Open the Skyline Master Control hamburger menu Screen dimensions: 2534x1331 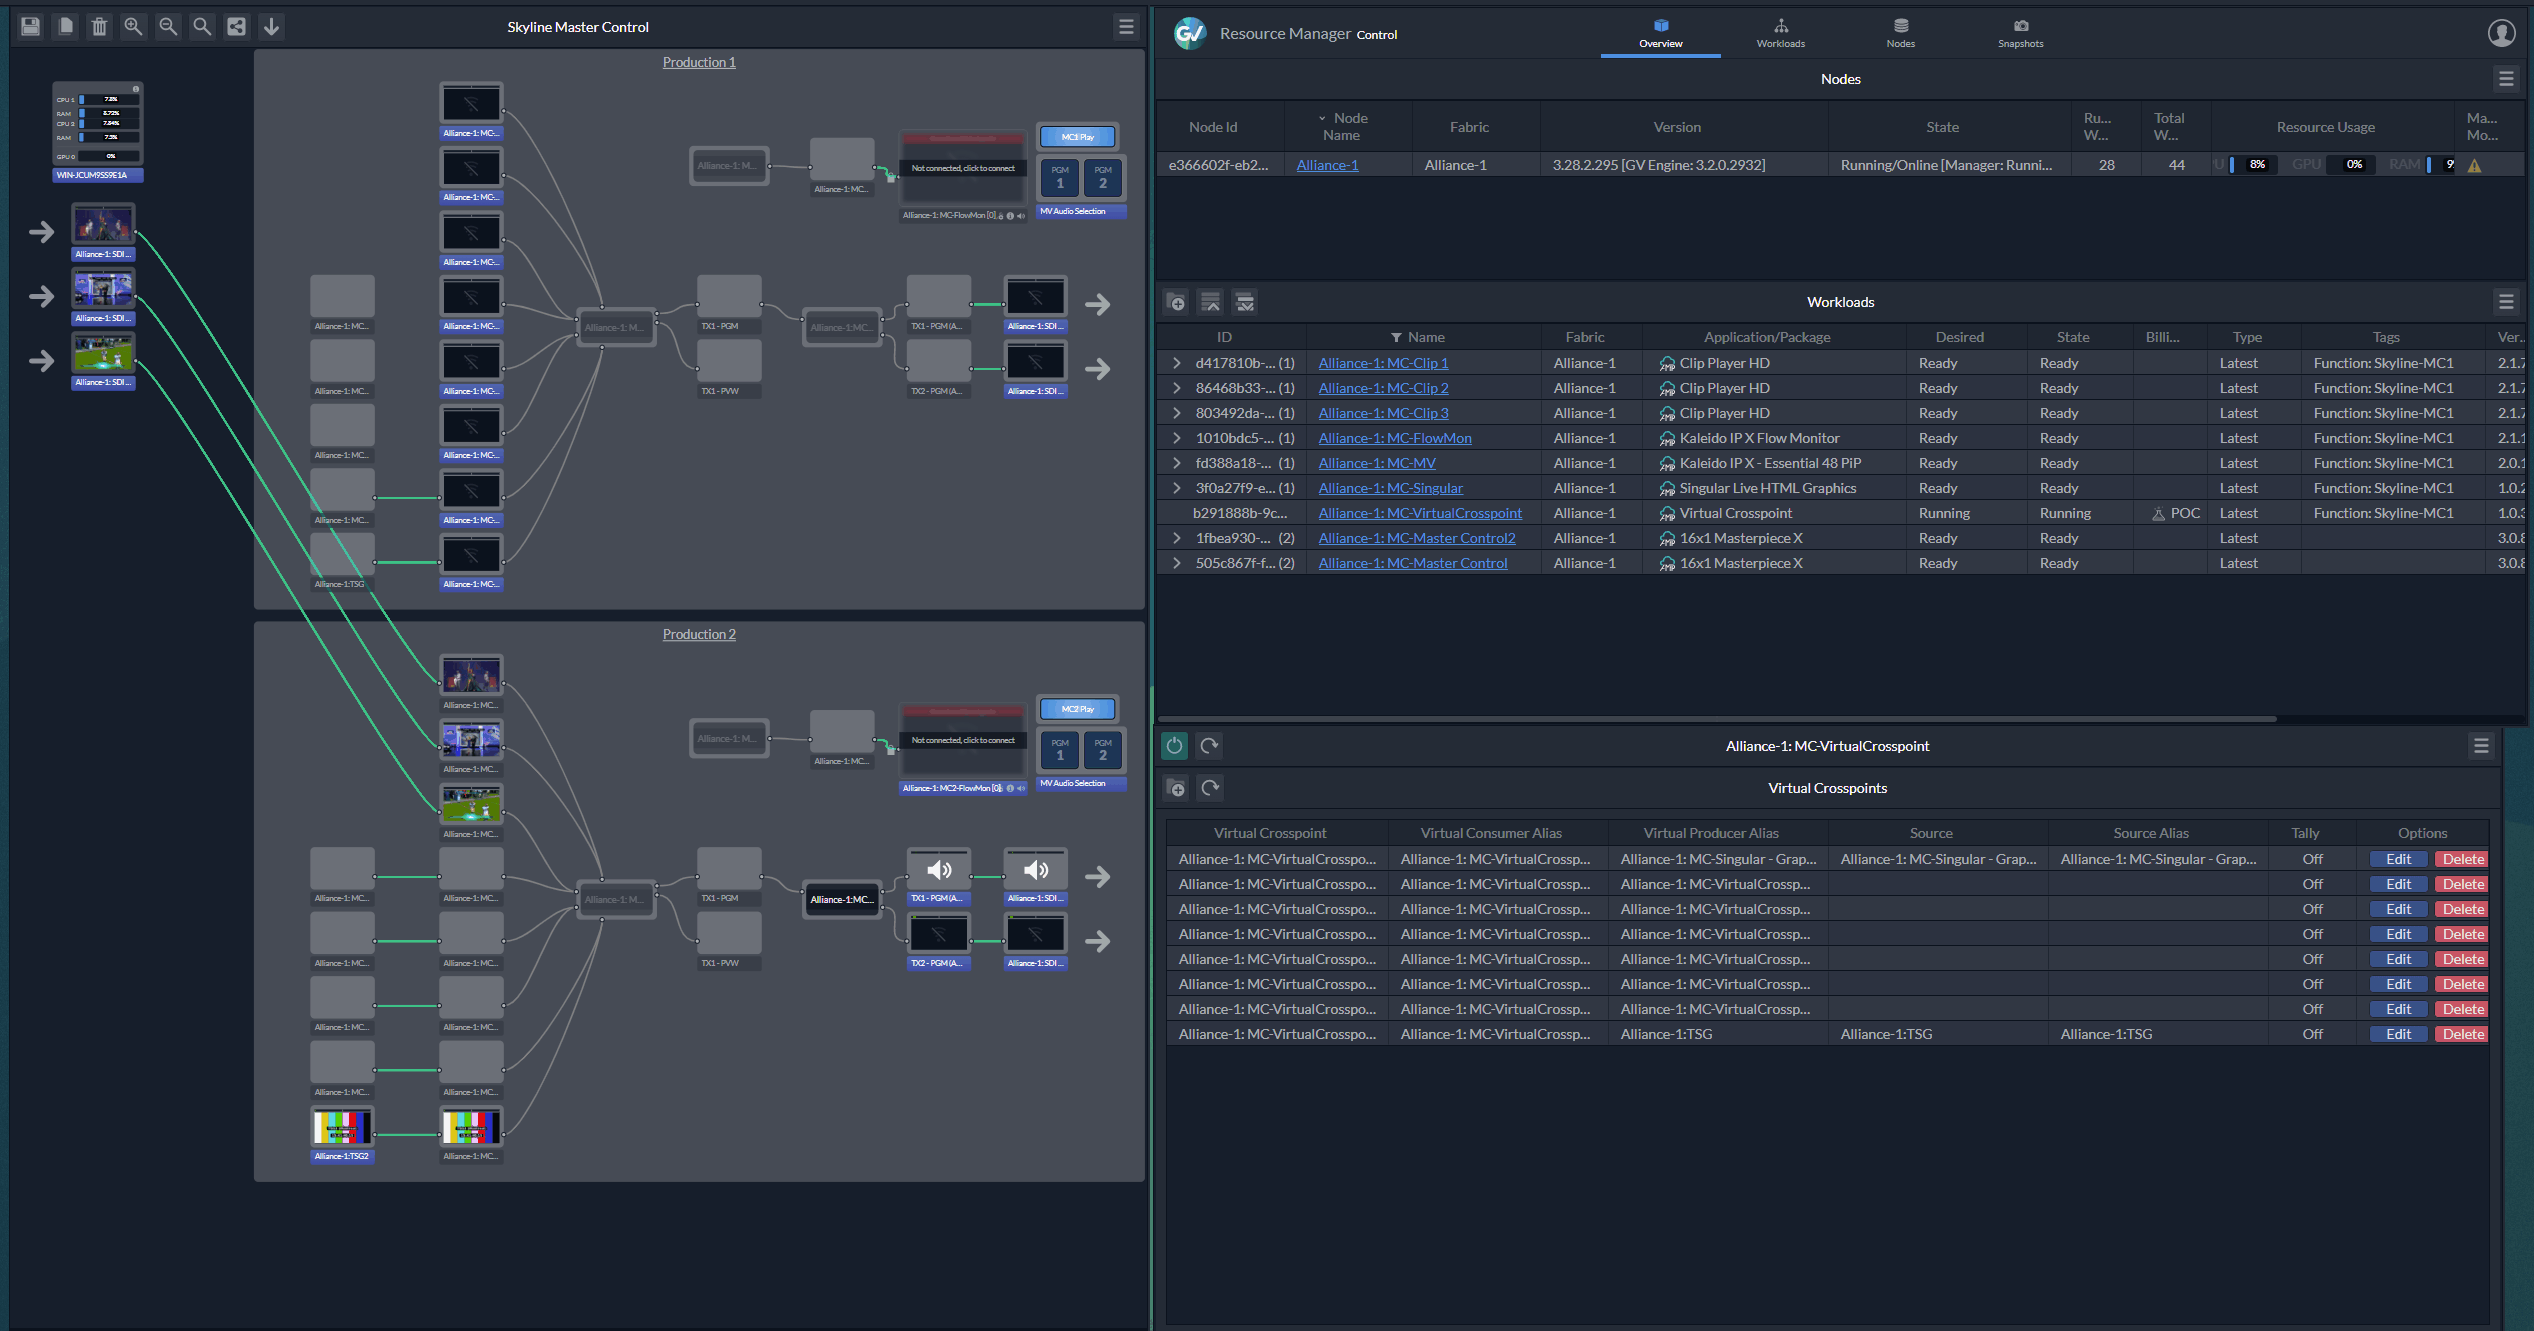1126,27
